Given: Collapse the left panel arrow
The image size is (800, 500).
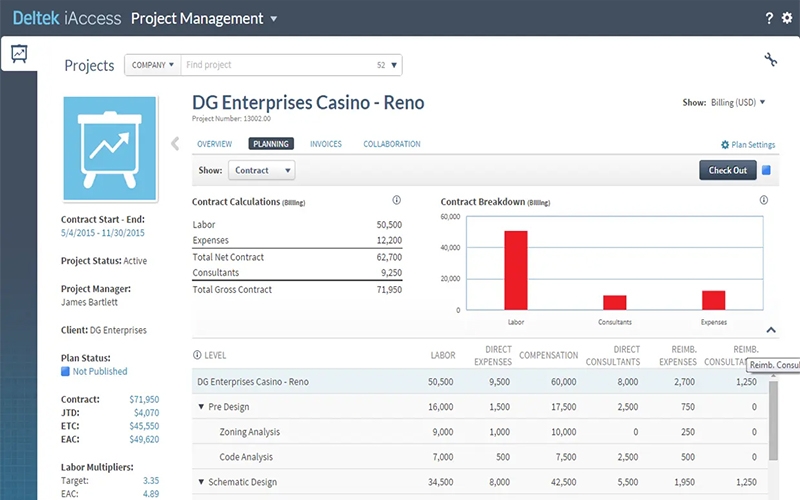Looking at the screenshot, I should [175, 144].
